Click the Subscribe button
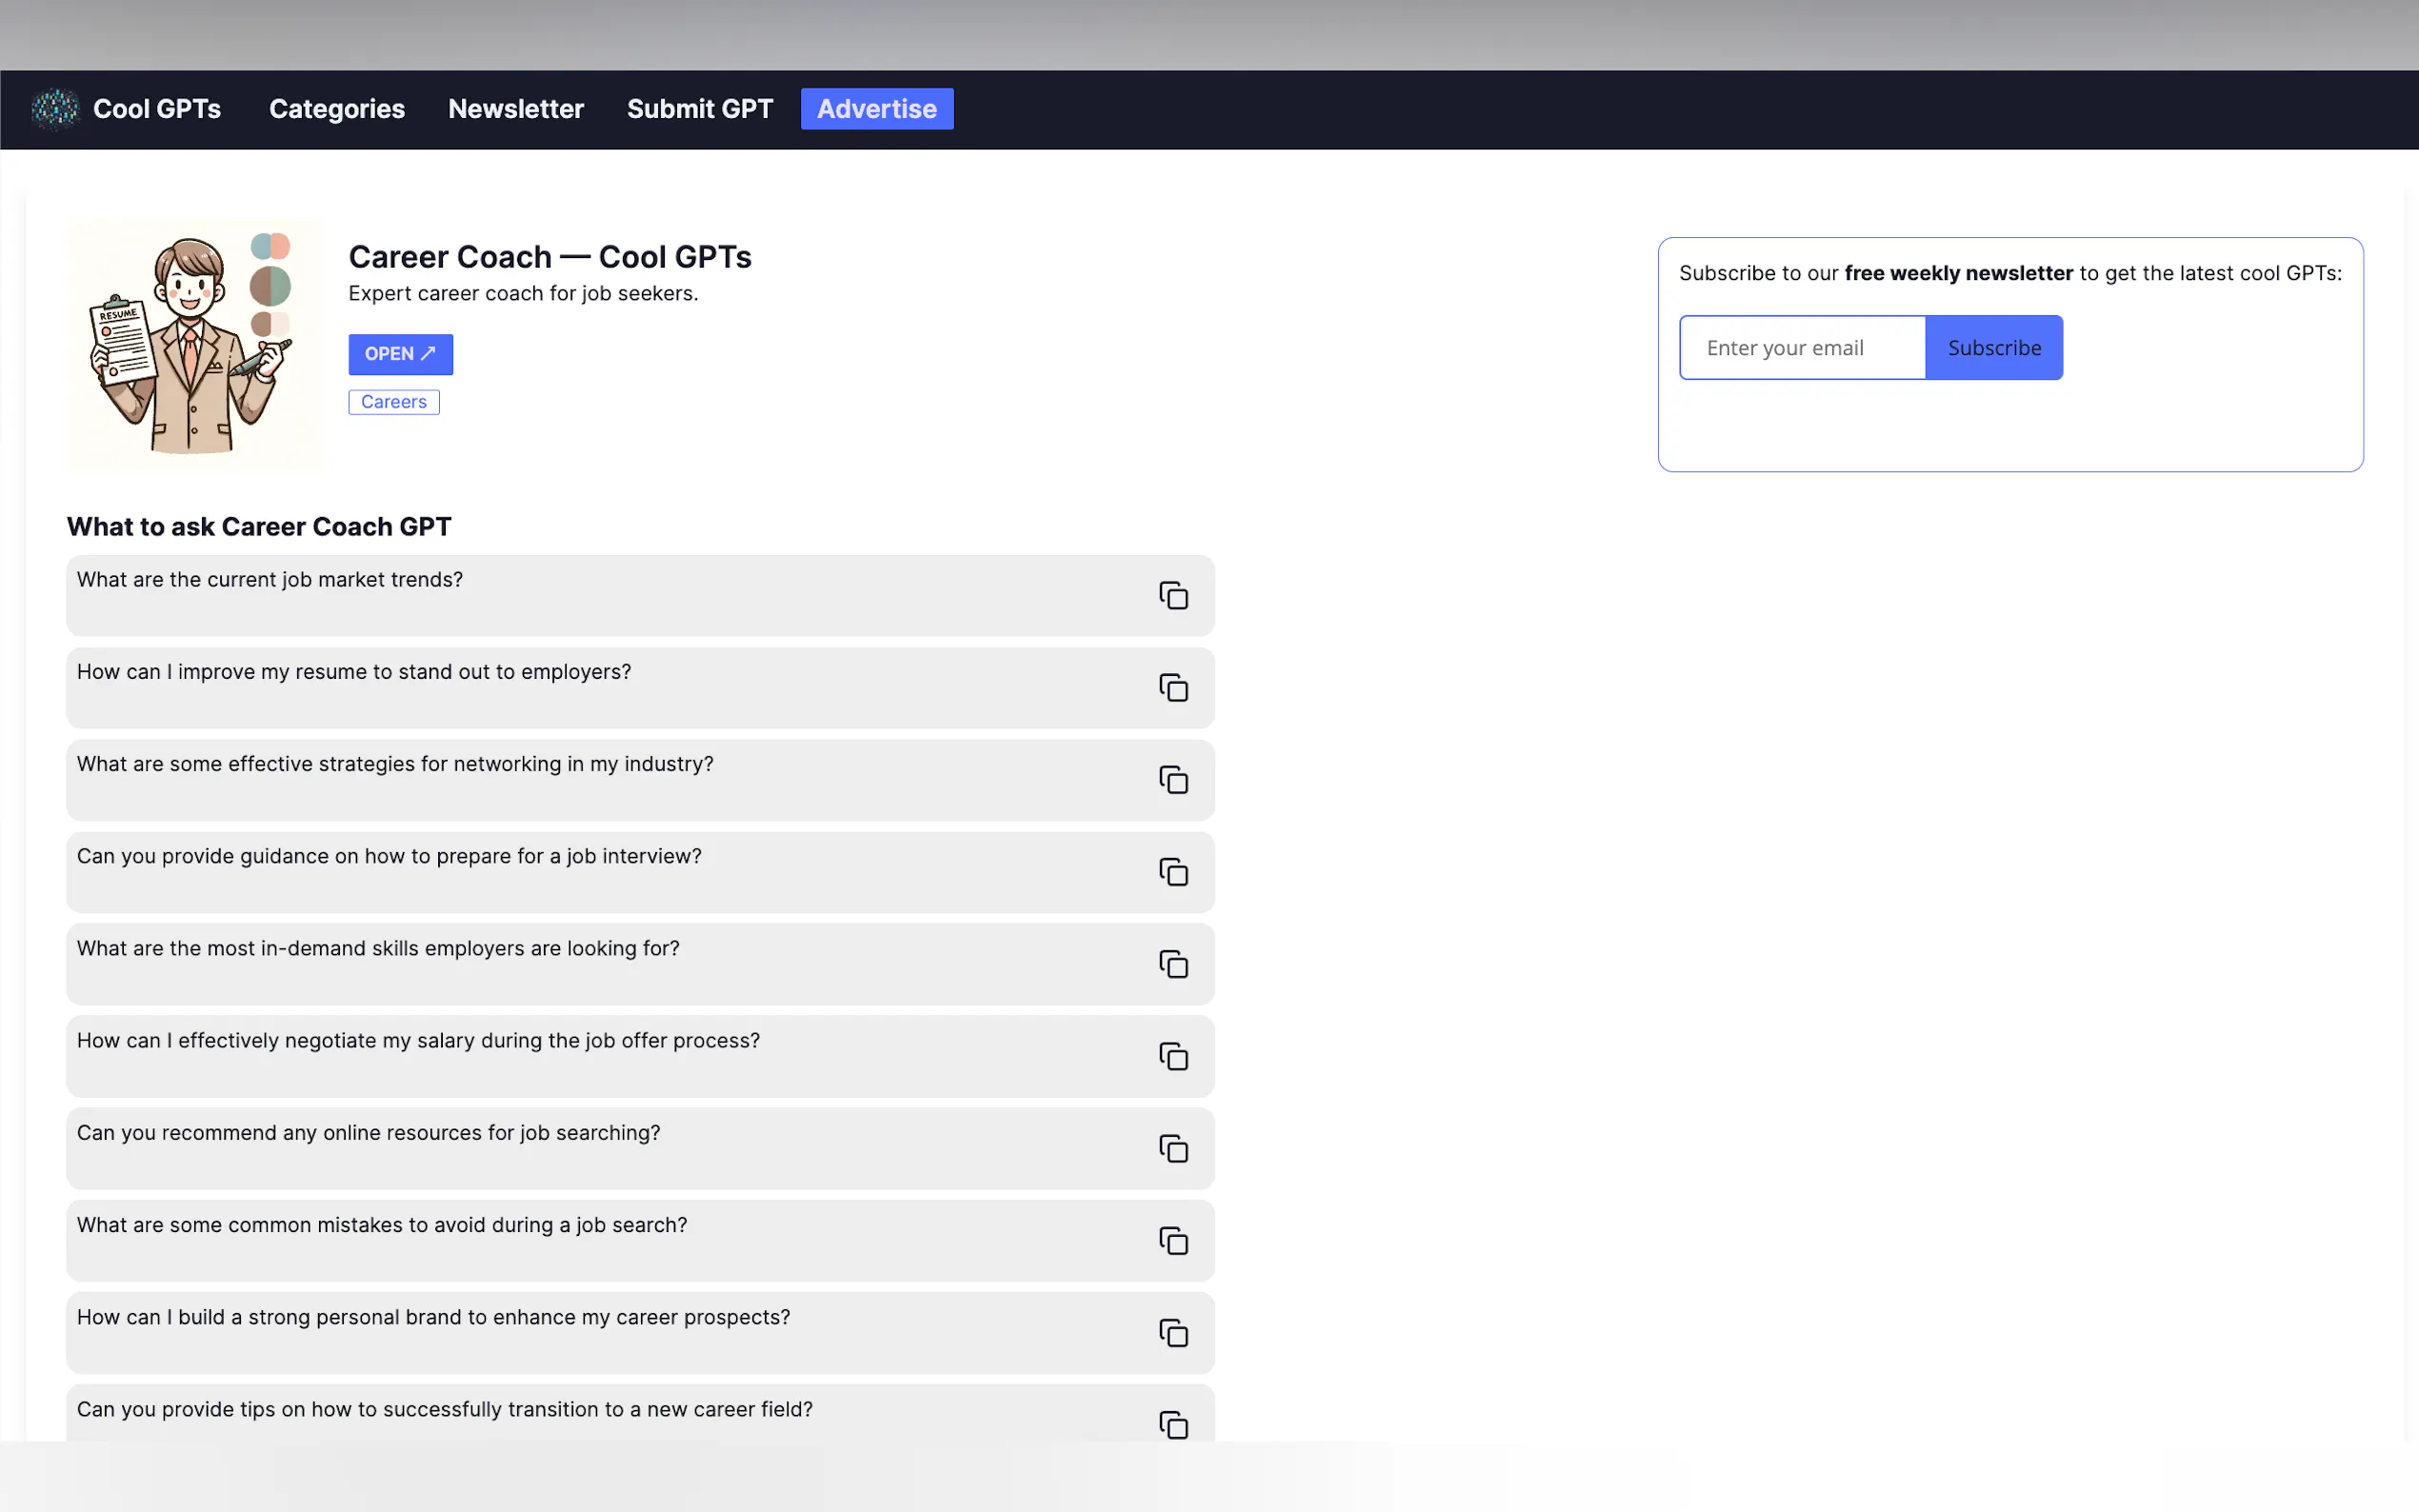 pyautogui.click(x=1993, y=348)
